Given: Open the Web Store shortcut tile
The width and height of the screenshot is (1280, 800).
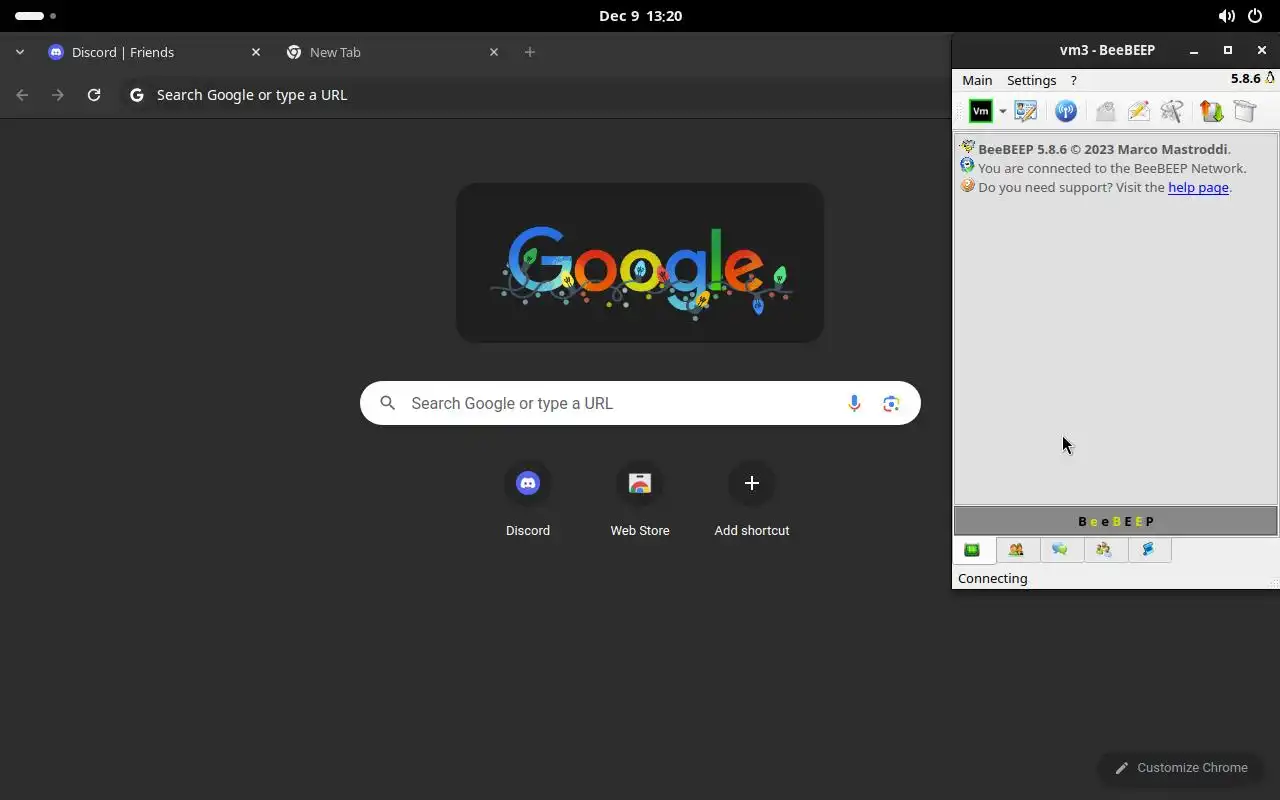Looking at the screenshot, I should (x=640, y=500).
